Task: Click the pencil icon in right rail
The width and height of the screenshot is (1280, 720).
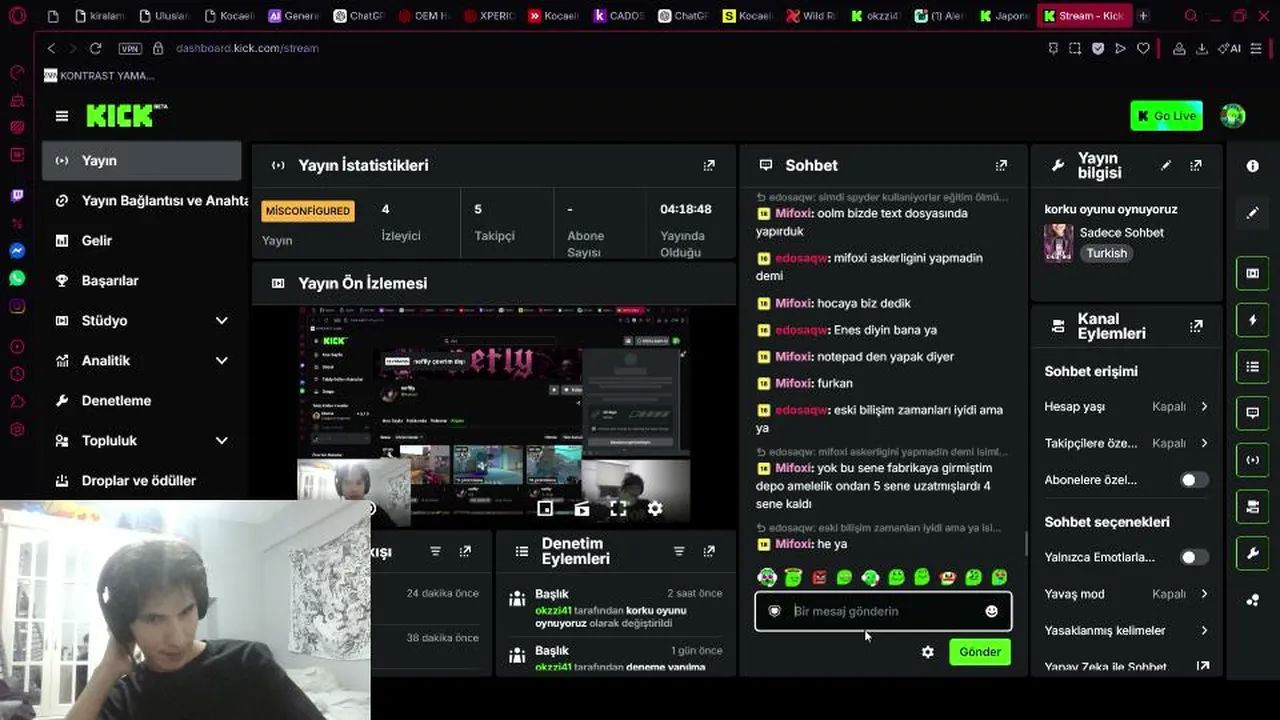Action: [x=1253, y=213]
